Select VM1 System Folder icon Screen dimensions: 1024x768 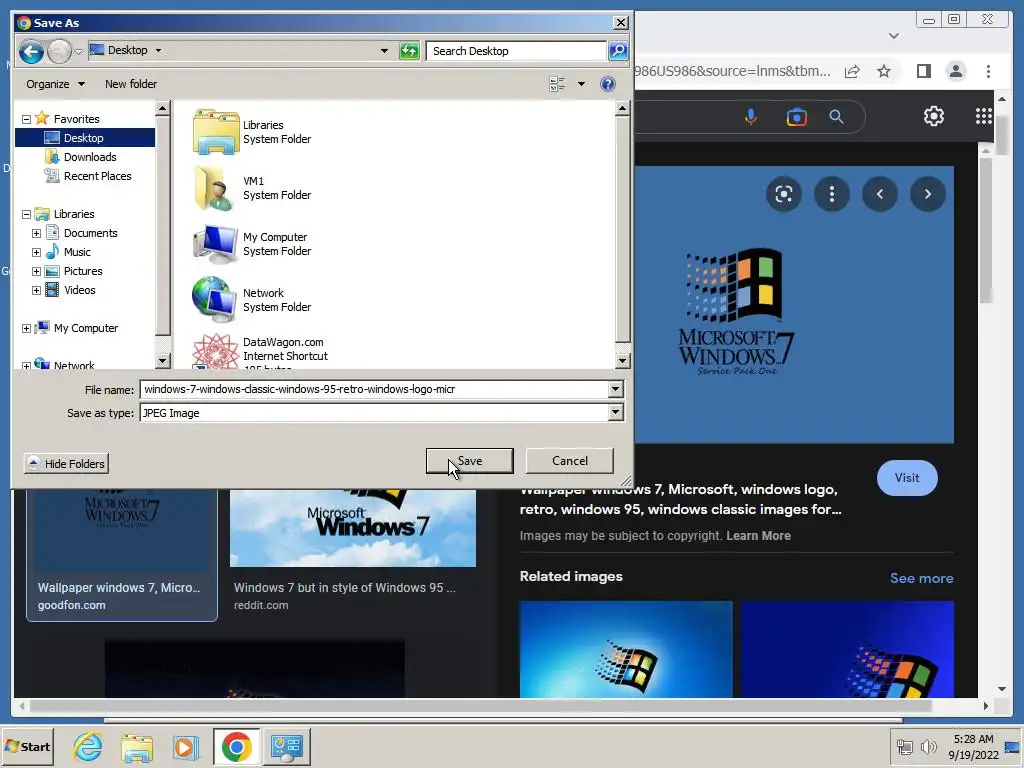pos(216,188)
